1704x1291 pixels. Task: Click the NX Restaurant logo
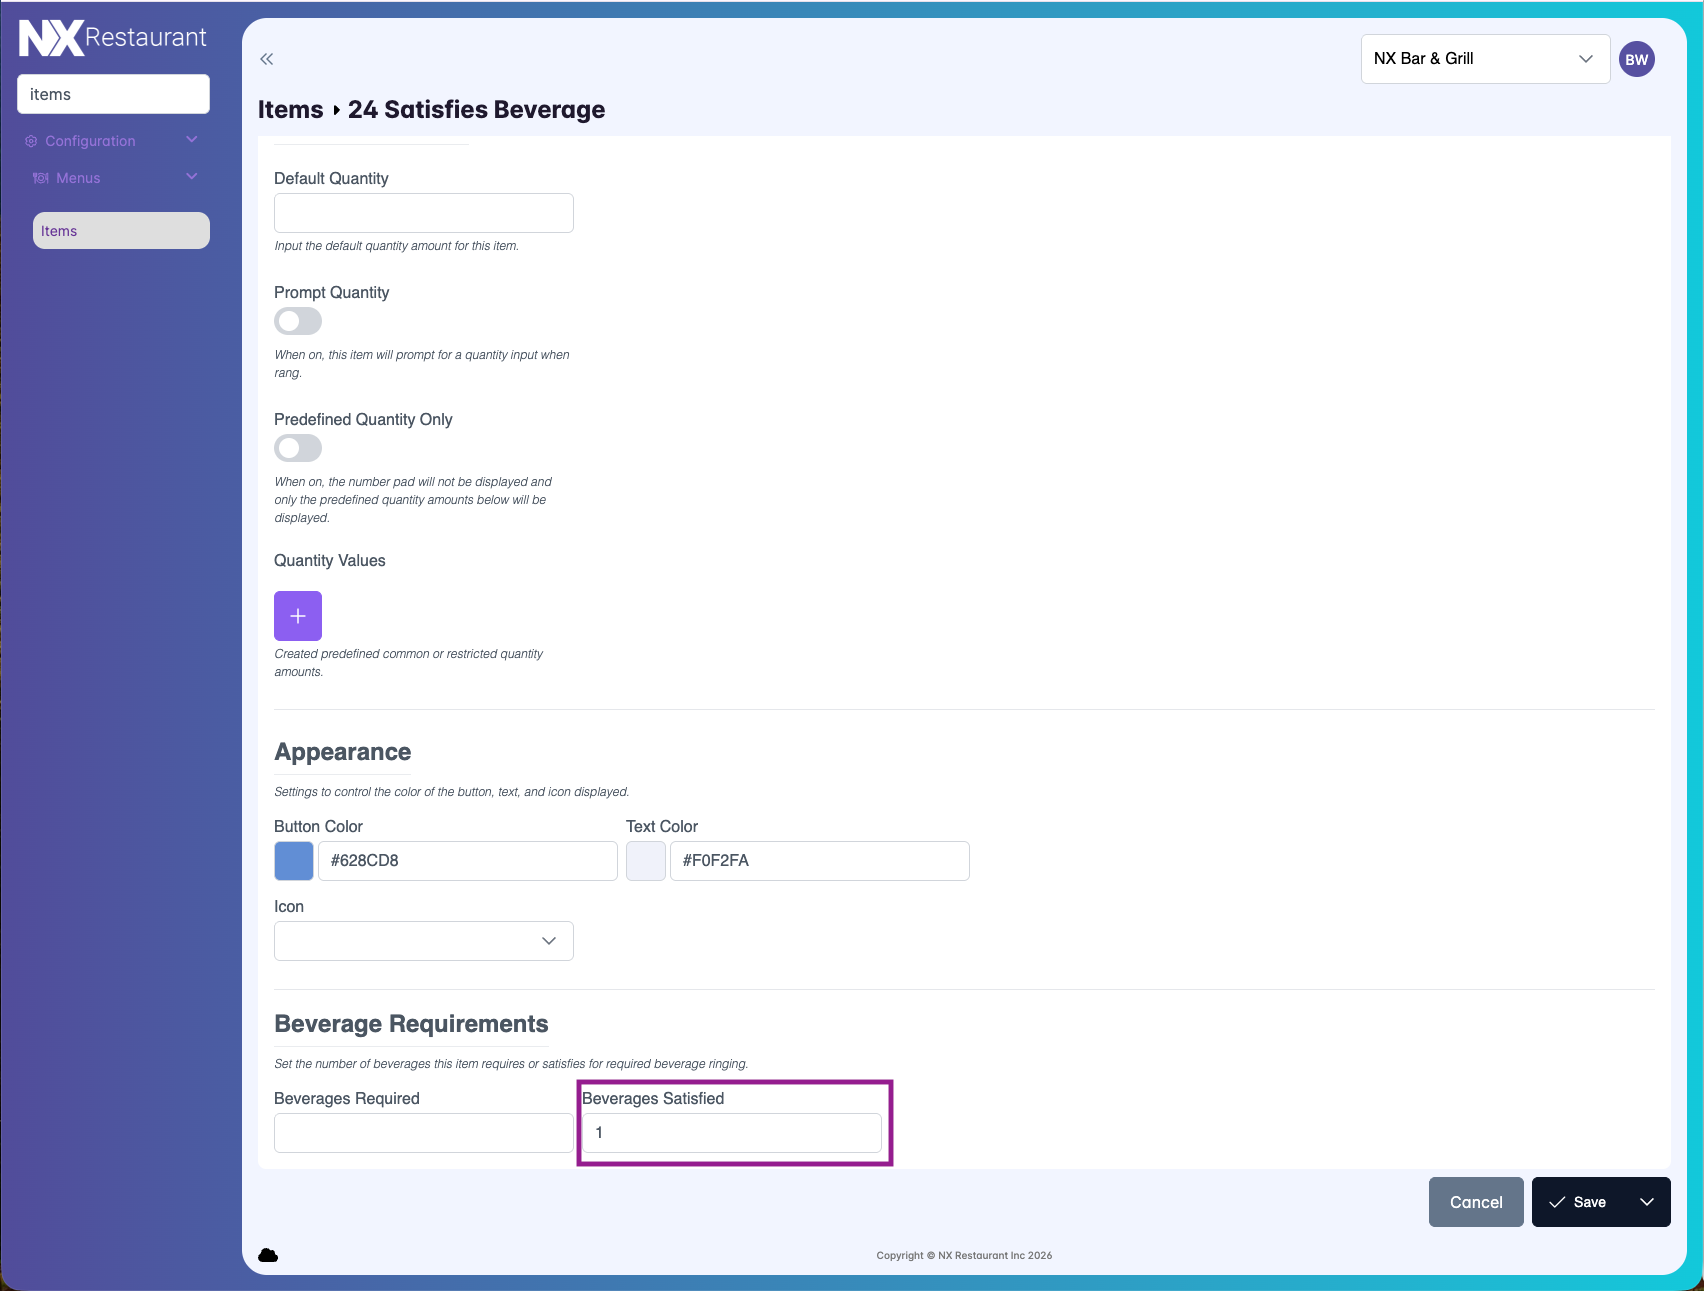[112, 38]
